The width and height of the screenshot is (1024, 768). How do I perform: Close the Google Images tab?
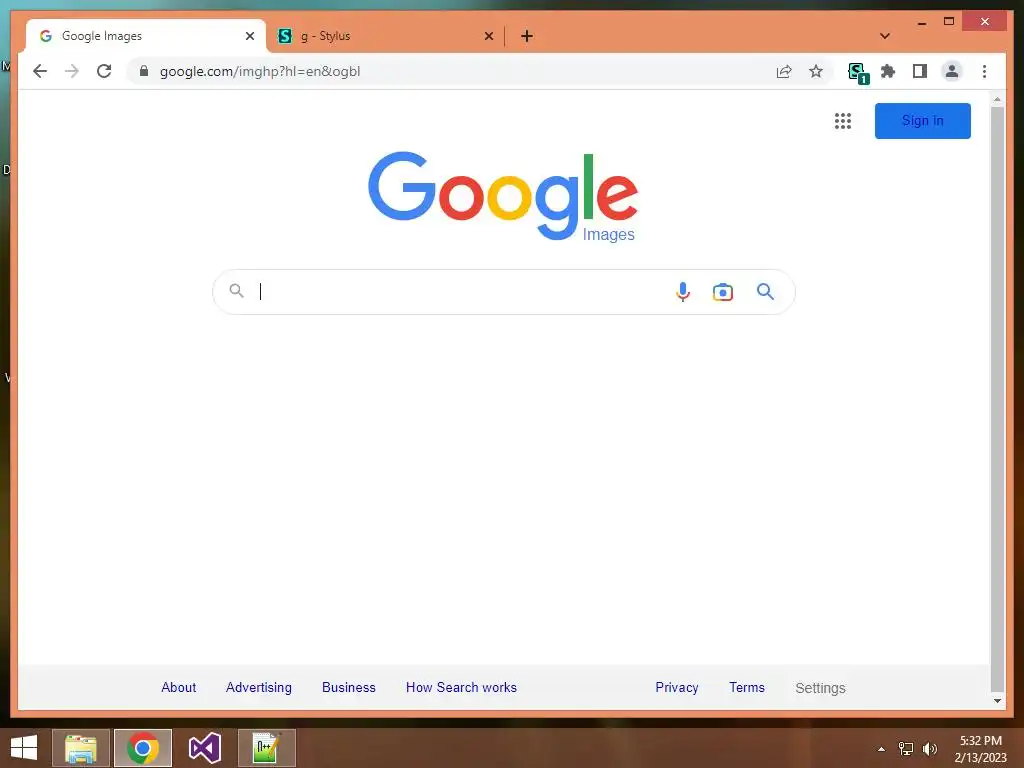click(249, 36)
